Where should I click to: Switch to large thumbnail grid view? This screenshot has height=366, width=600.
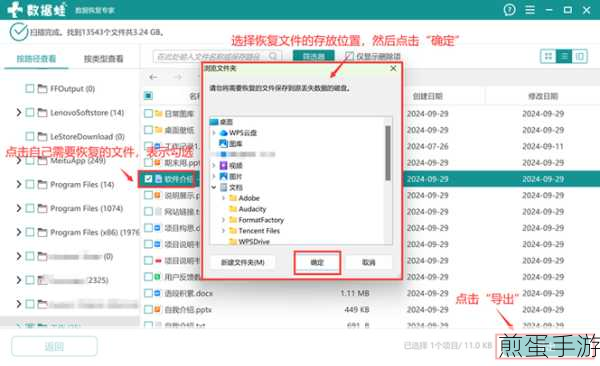pos(548,56)
